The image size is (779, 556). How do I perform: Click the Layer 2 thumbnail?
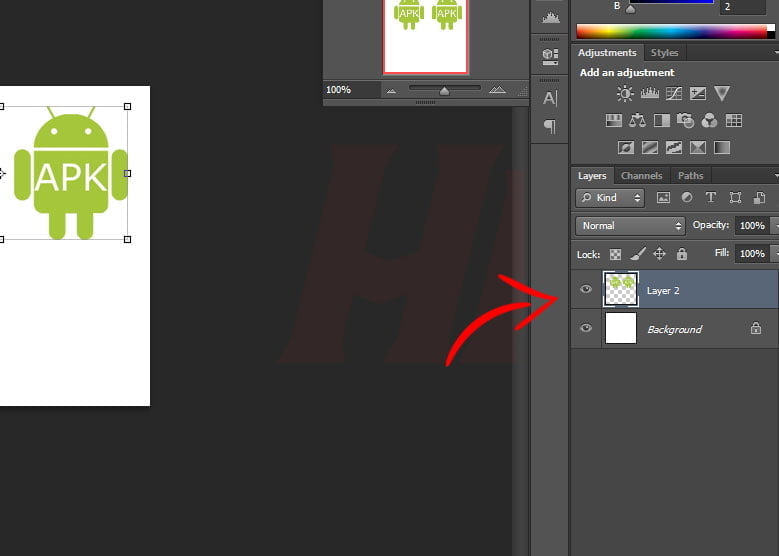click(621, 289)
